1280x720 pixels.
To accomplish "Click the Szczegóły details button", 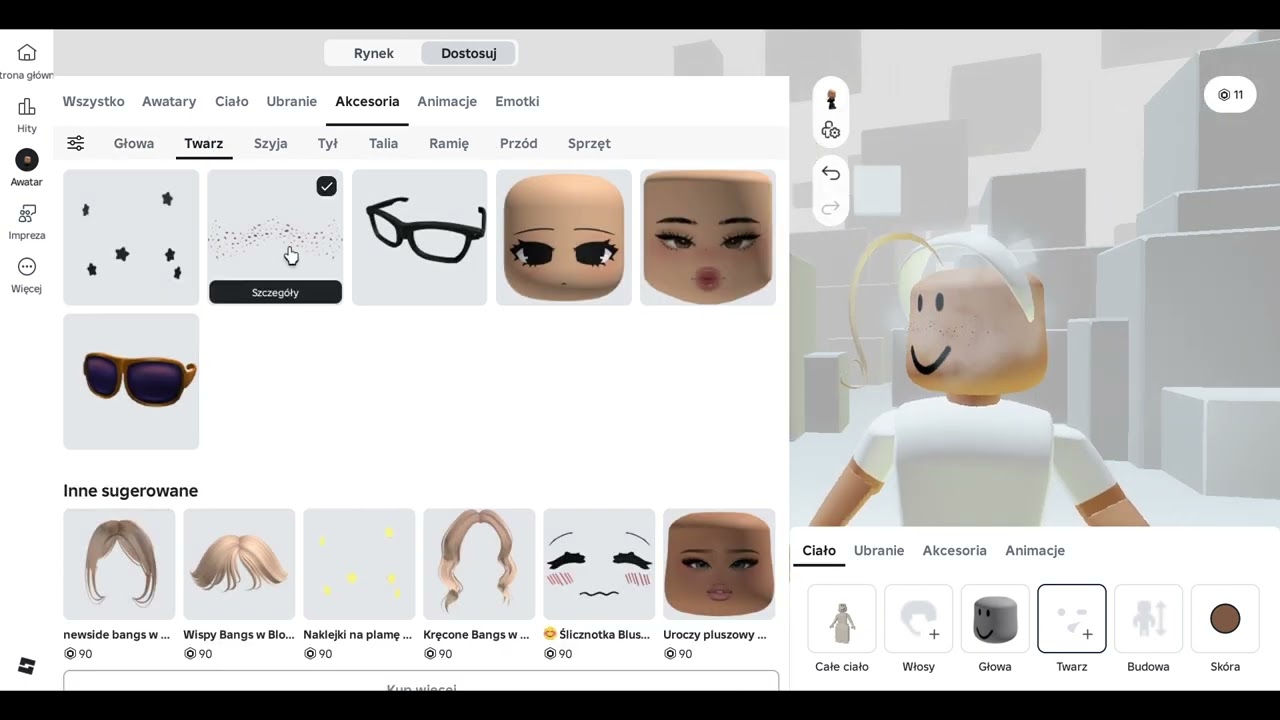I will [x=275, y=292].
